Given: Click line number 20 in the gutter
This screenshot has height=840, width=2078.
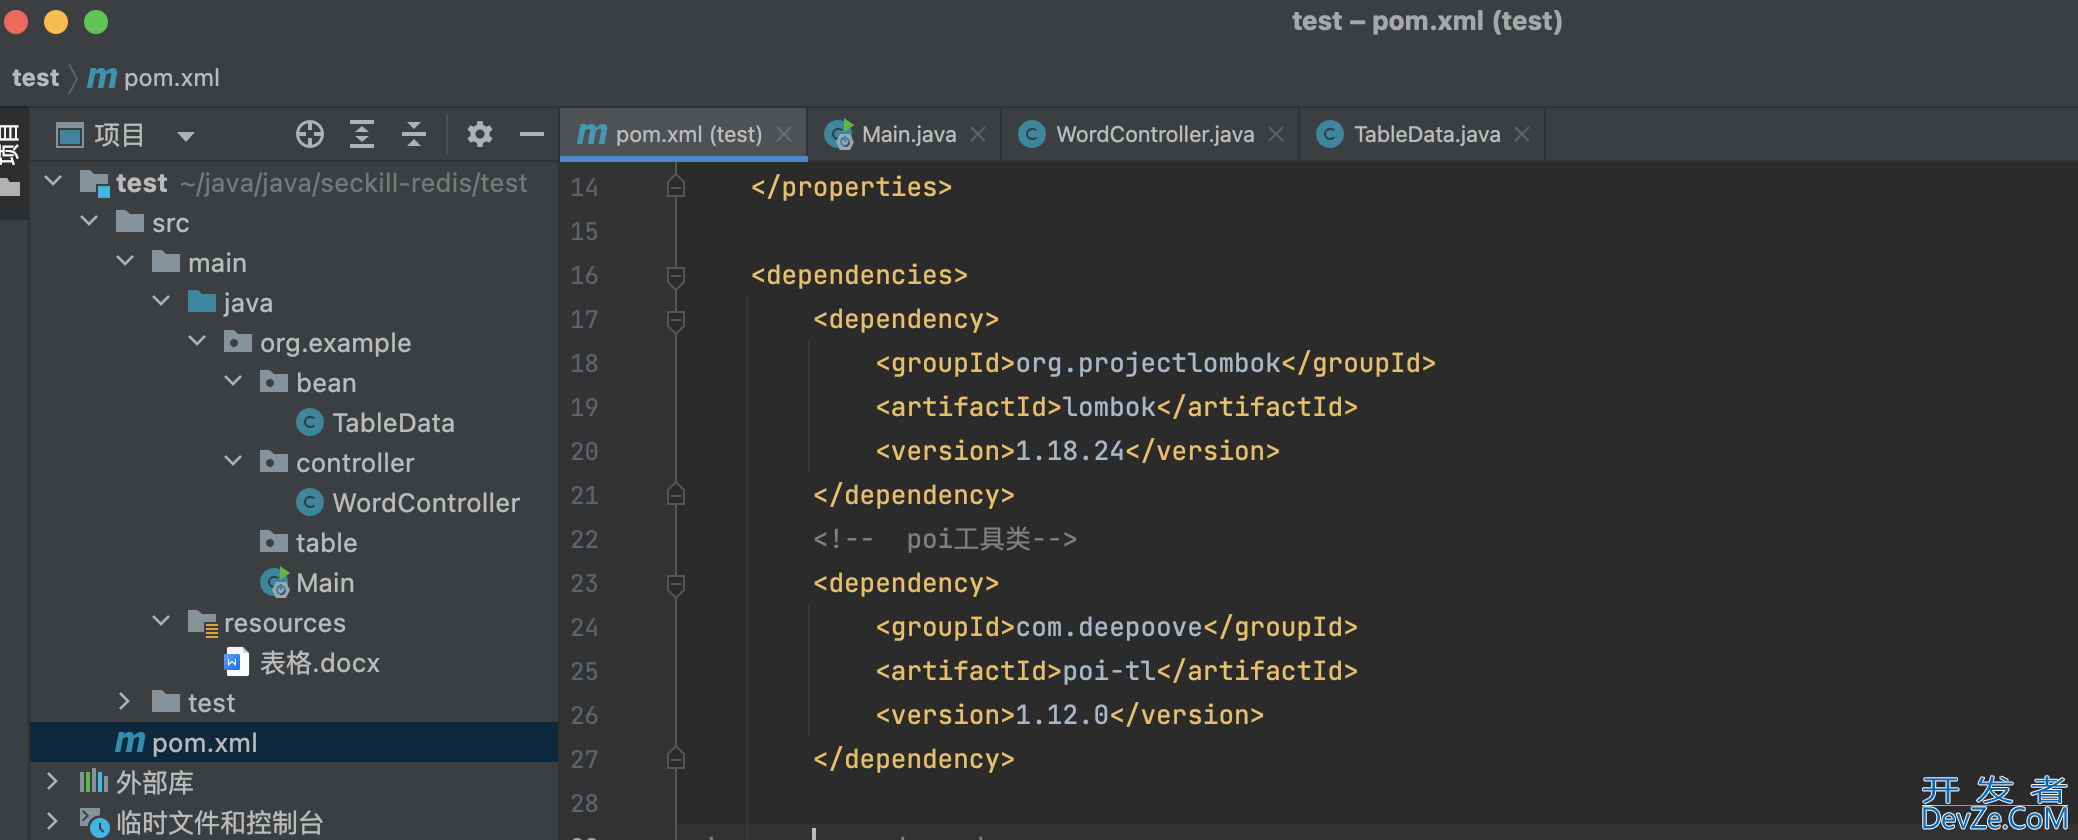Looking at the screenshot, I should point(584,452).
